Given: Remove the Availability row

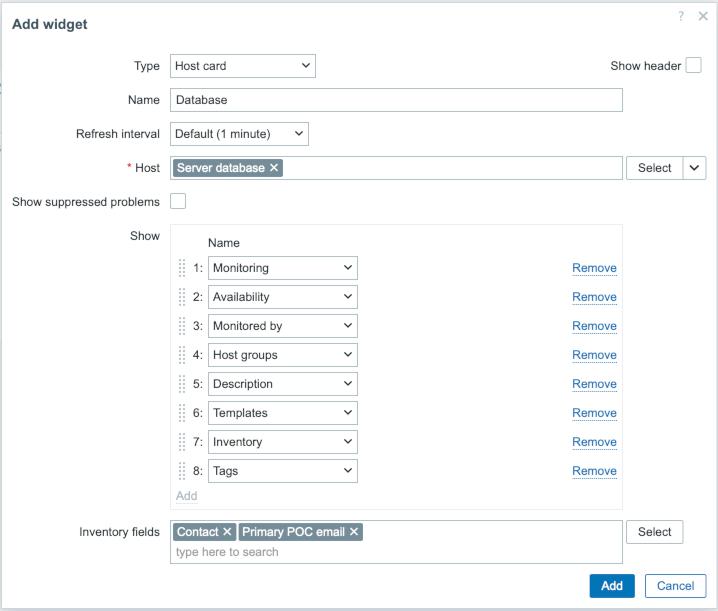Looking at the screenshot, I should pyautogui.click(x=594, y=297).
